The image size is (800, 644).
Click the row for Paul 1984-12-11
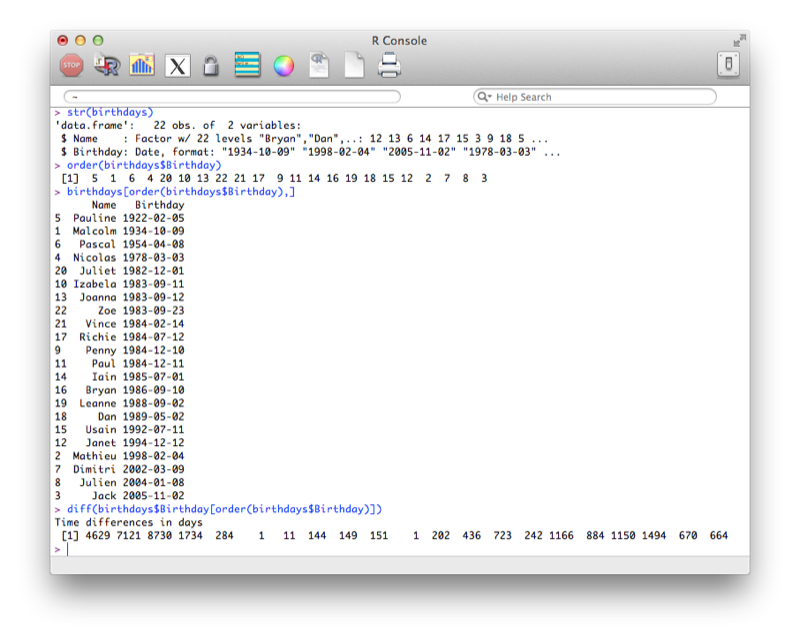pyautogui.click(x=119, y=364)
